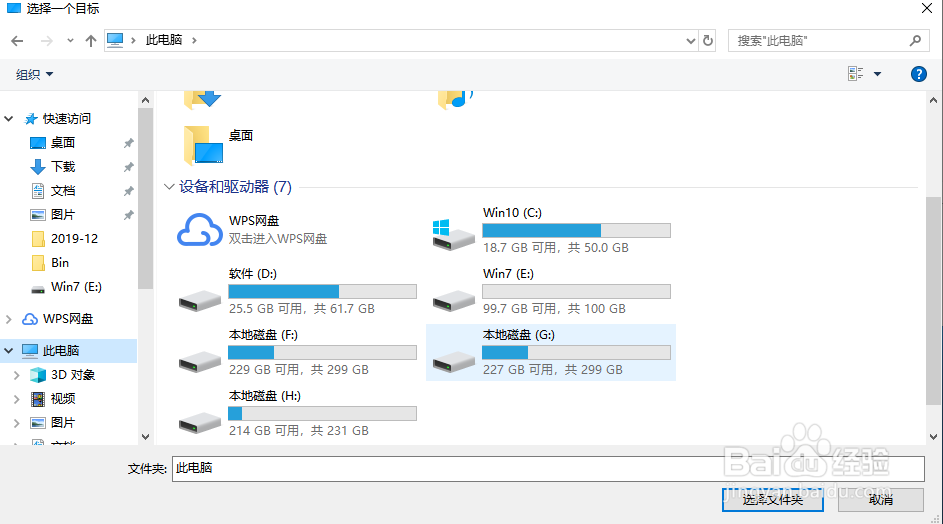This screenshot has height=524, width=943.
Task: Click the computer icon in address bar
Action: (115, 40)
